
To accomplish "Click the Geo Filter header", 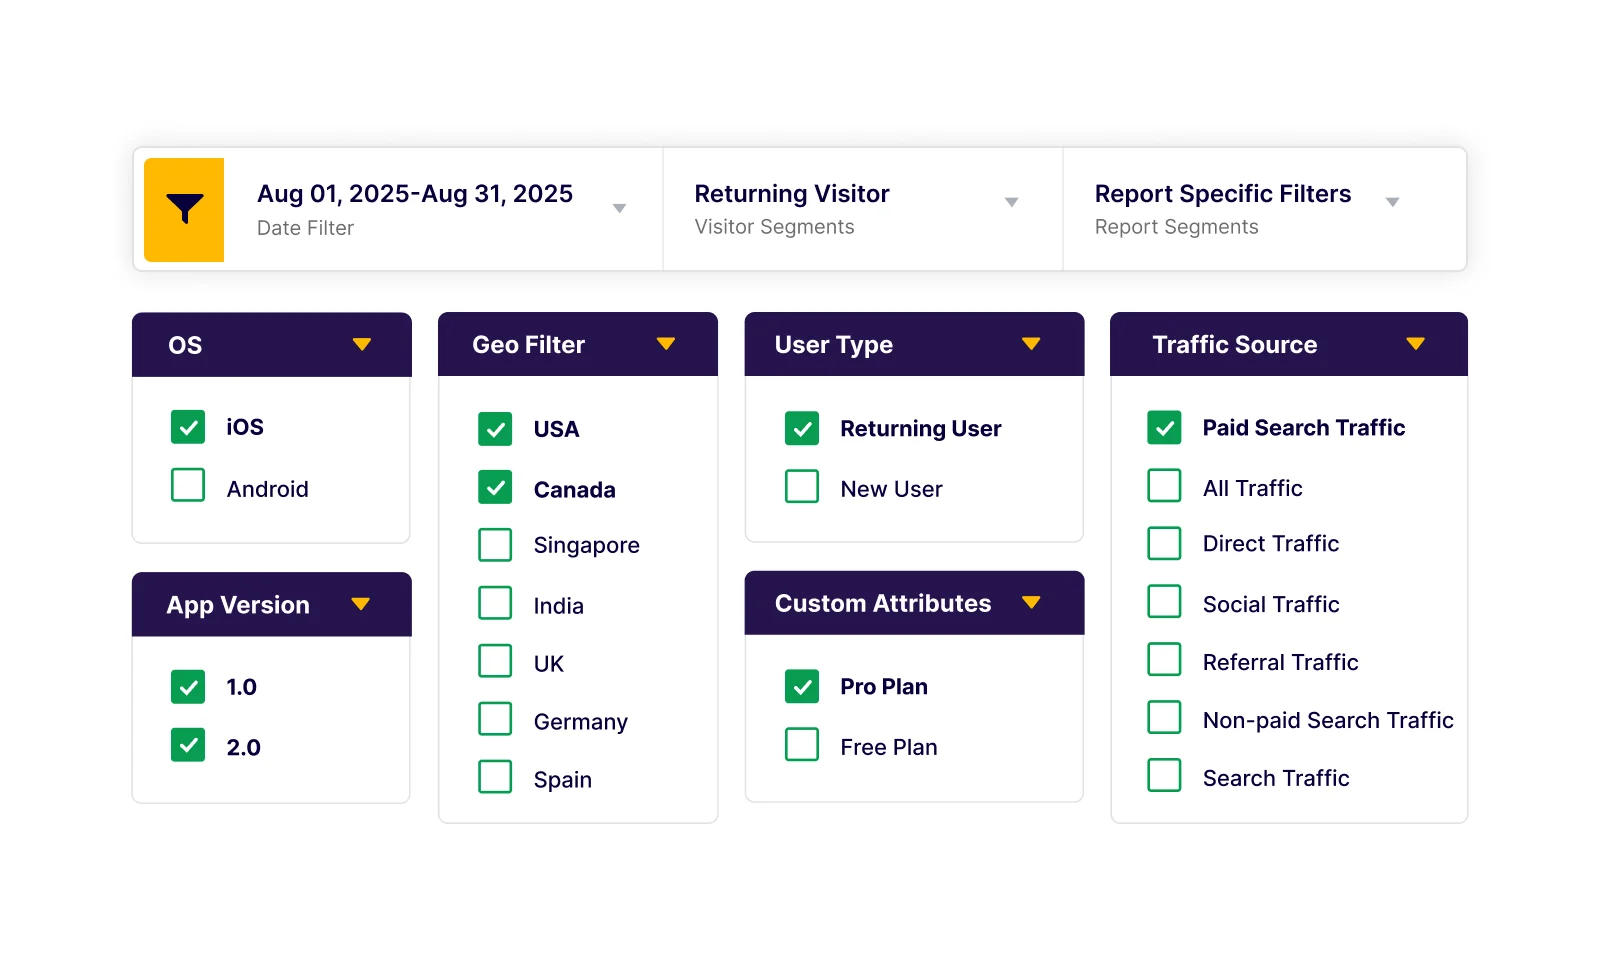I will pyautogui.click(x=528, y=345).
